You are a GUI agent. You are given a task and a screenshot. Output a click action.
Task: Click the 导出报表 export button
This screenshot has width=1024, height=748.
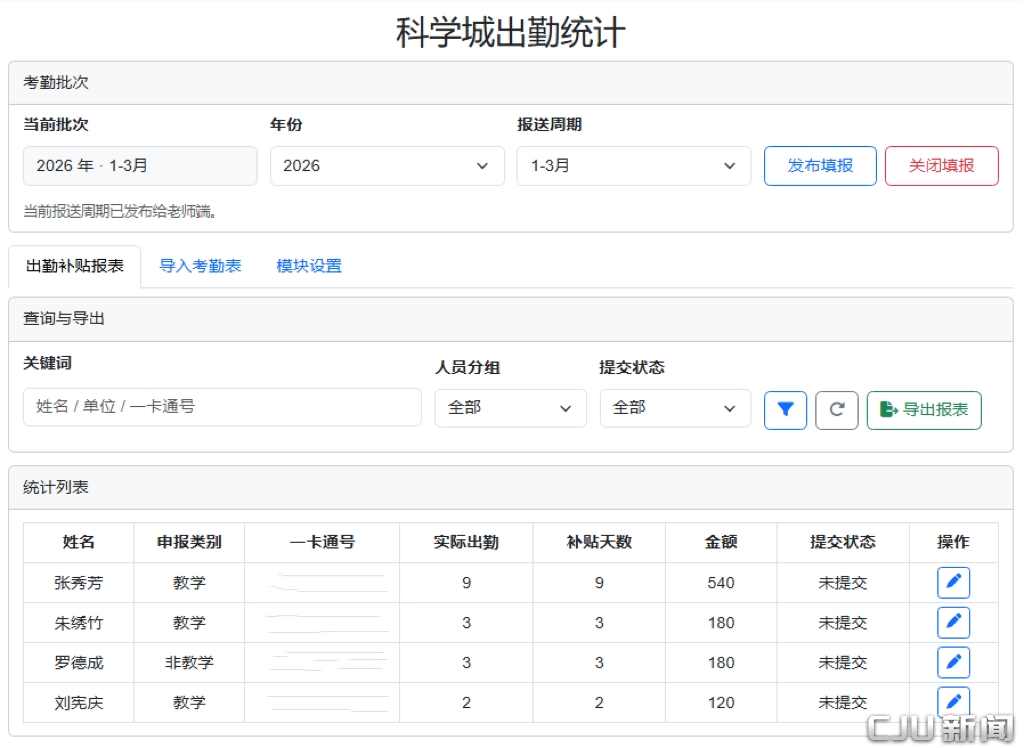click(924, 410)
